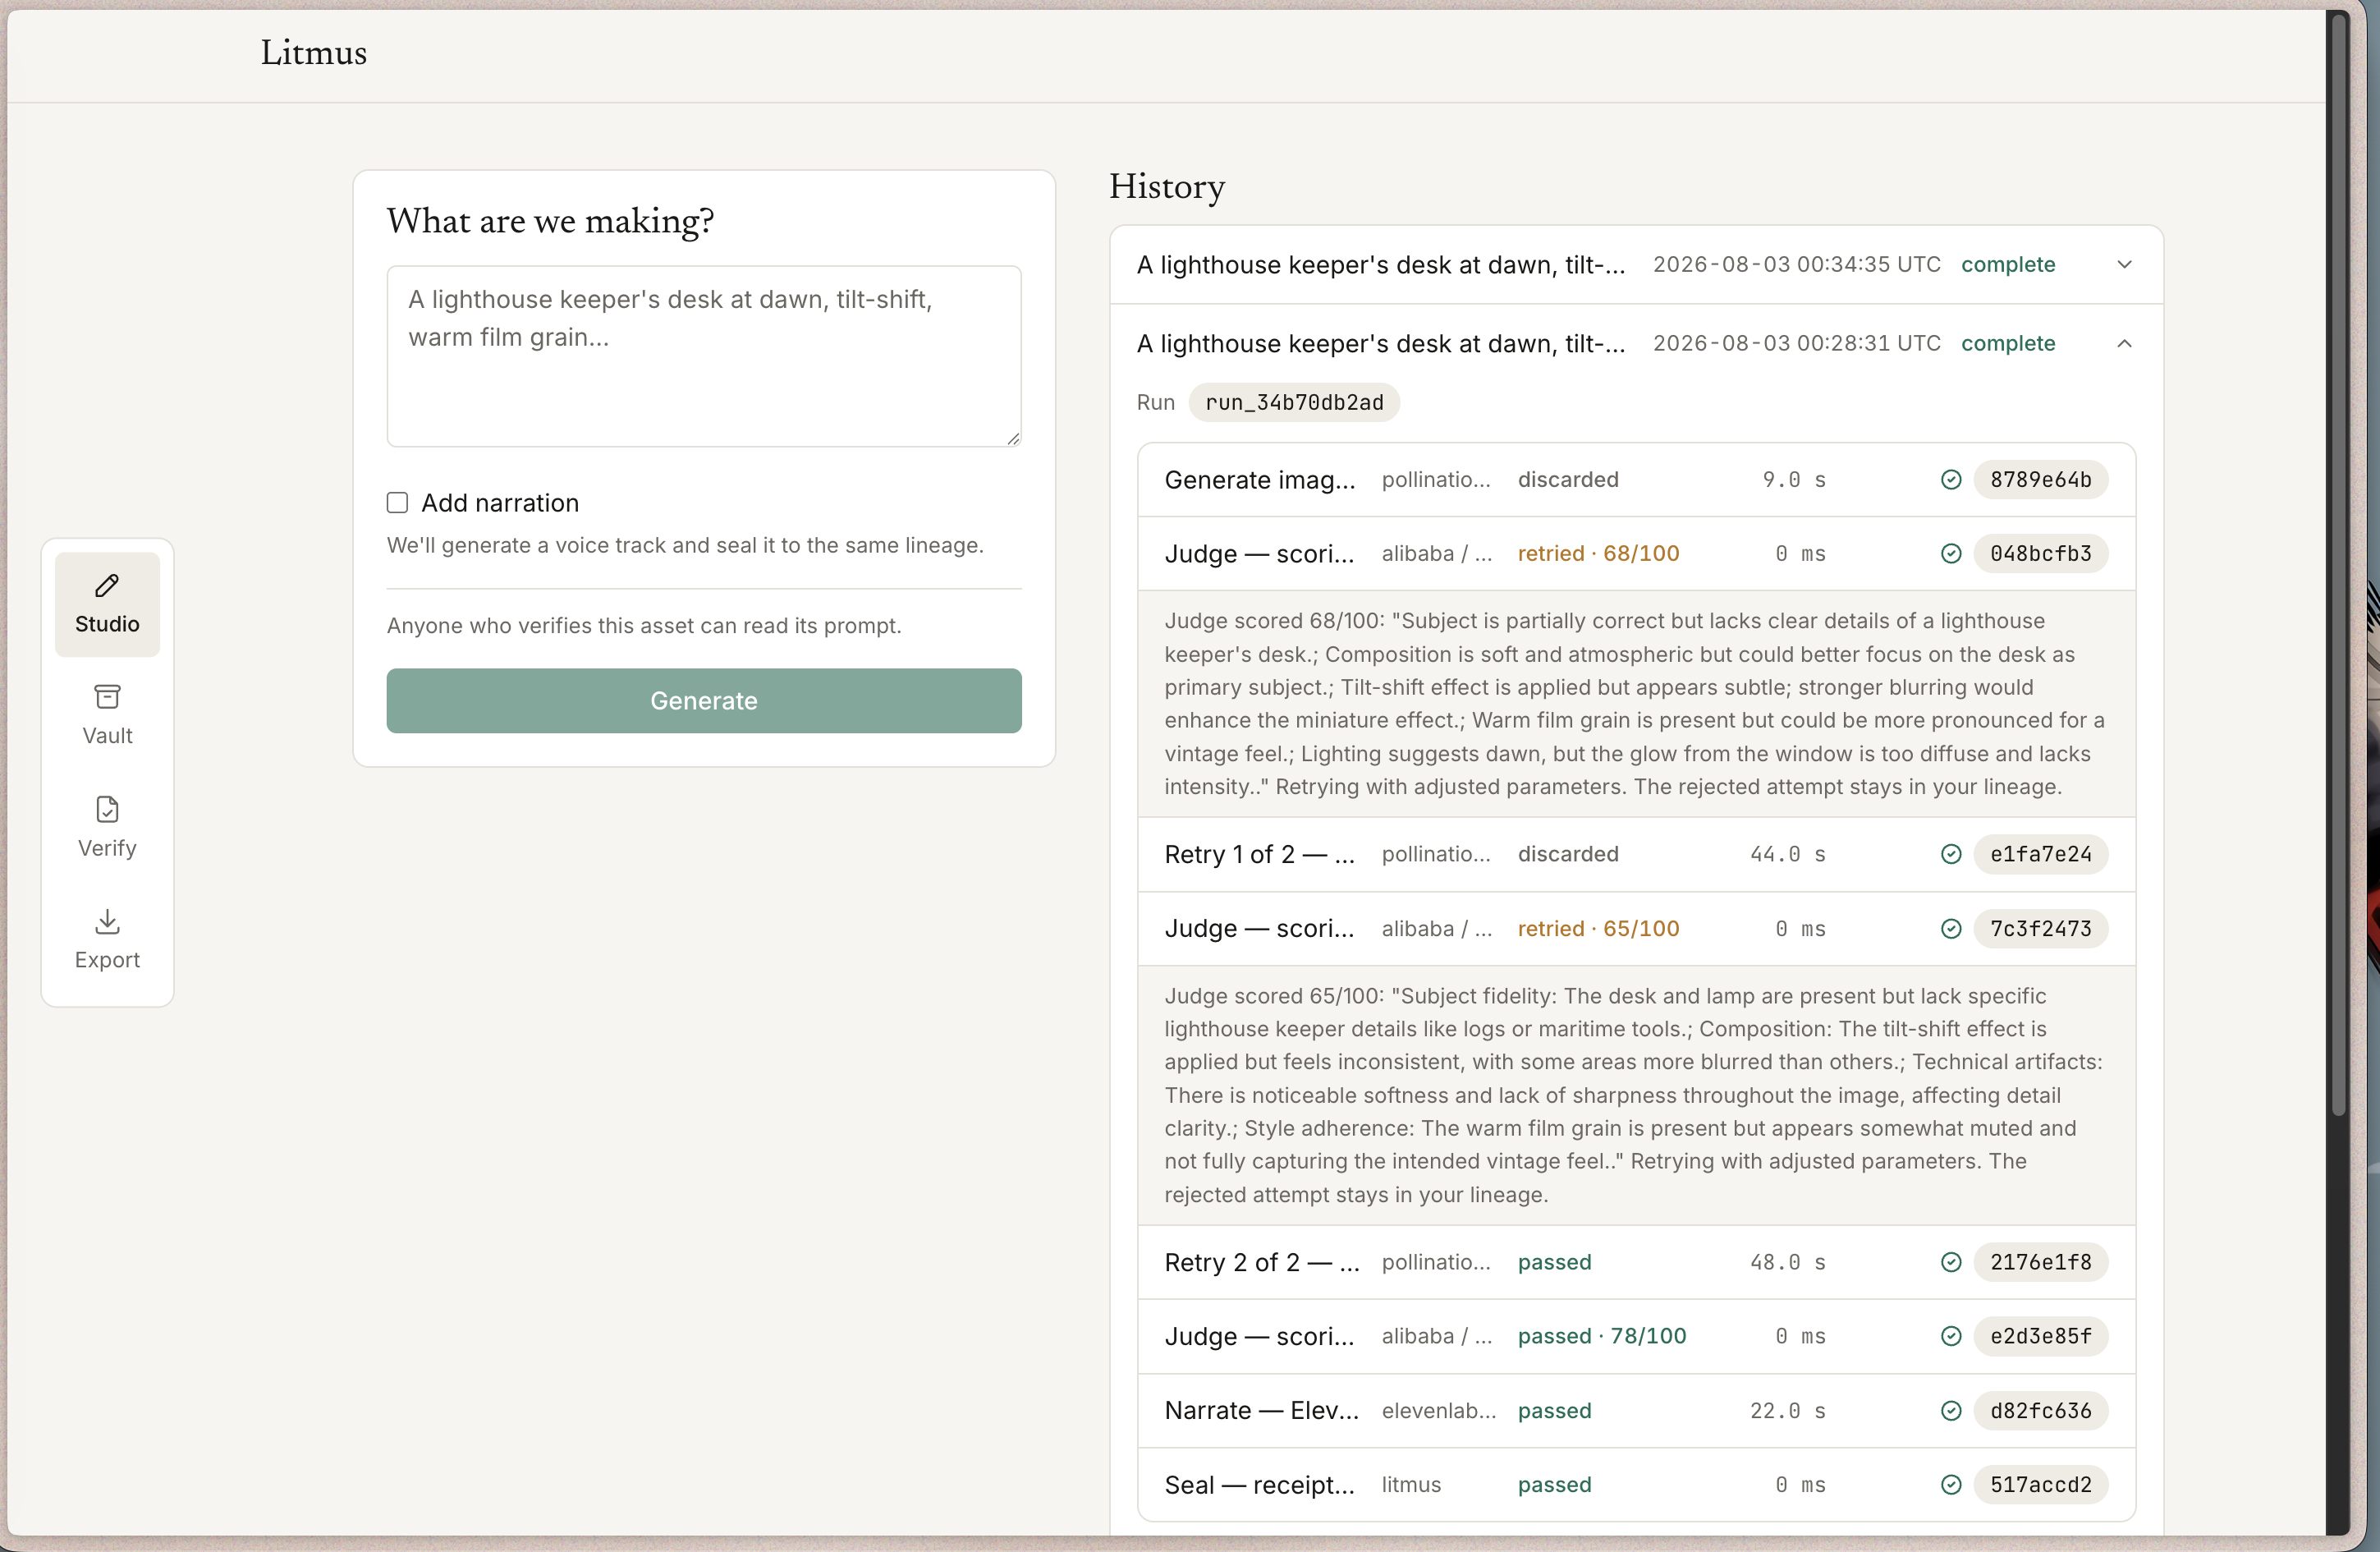2380x1552 pixels.
Task: Open the Vault section
Action: coord(107,716)
